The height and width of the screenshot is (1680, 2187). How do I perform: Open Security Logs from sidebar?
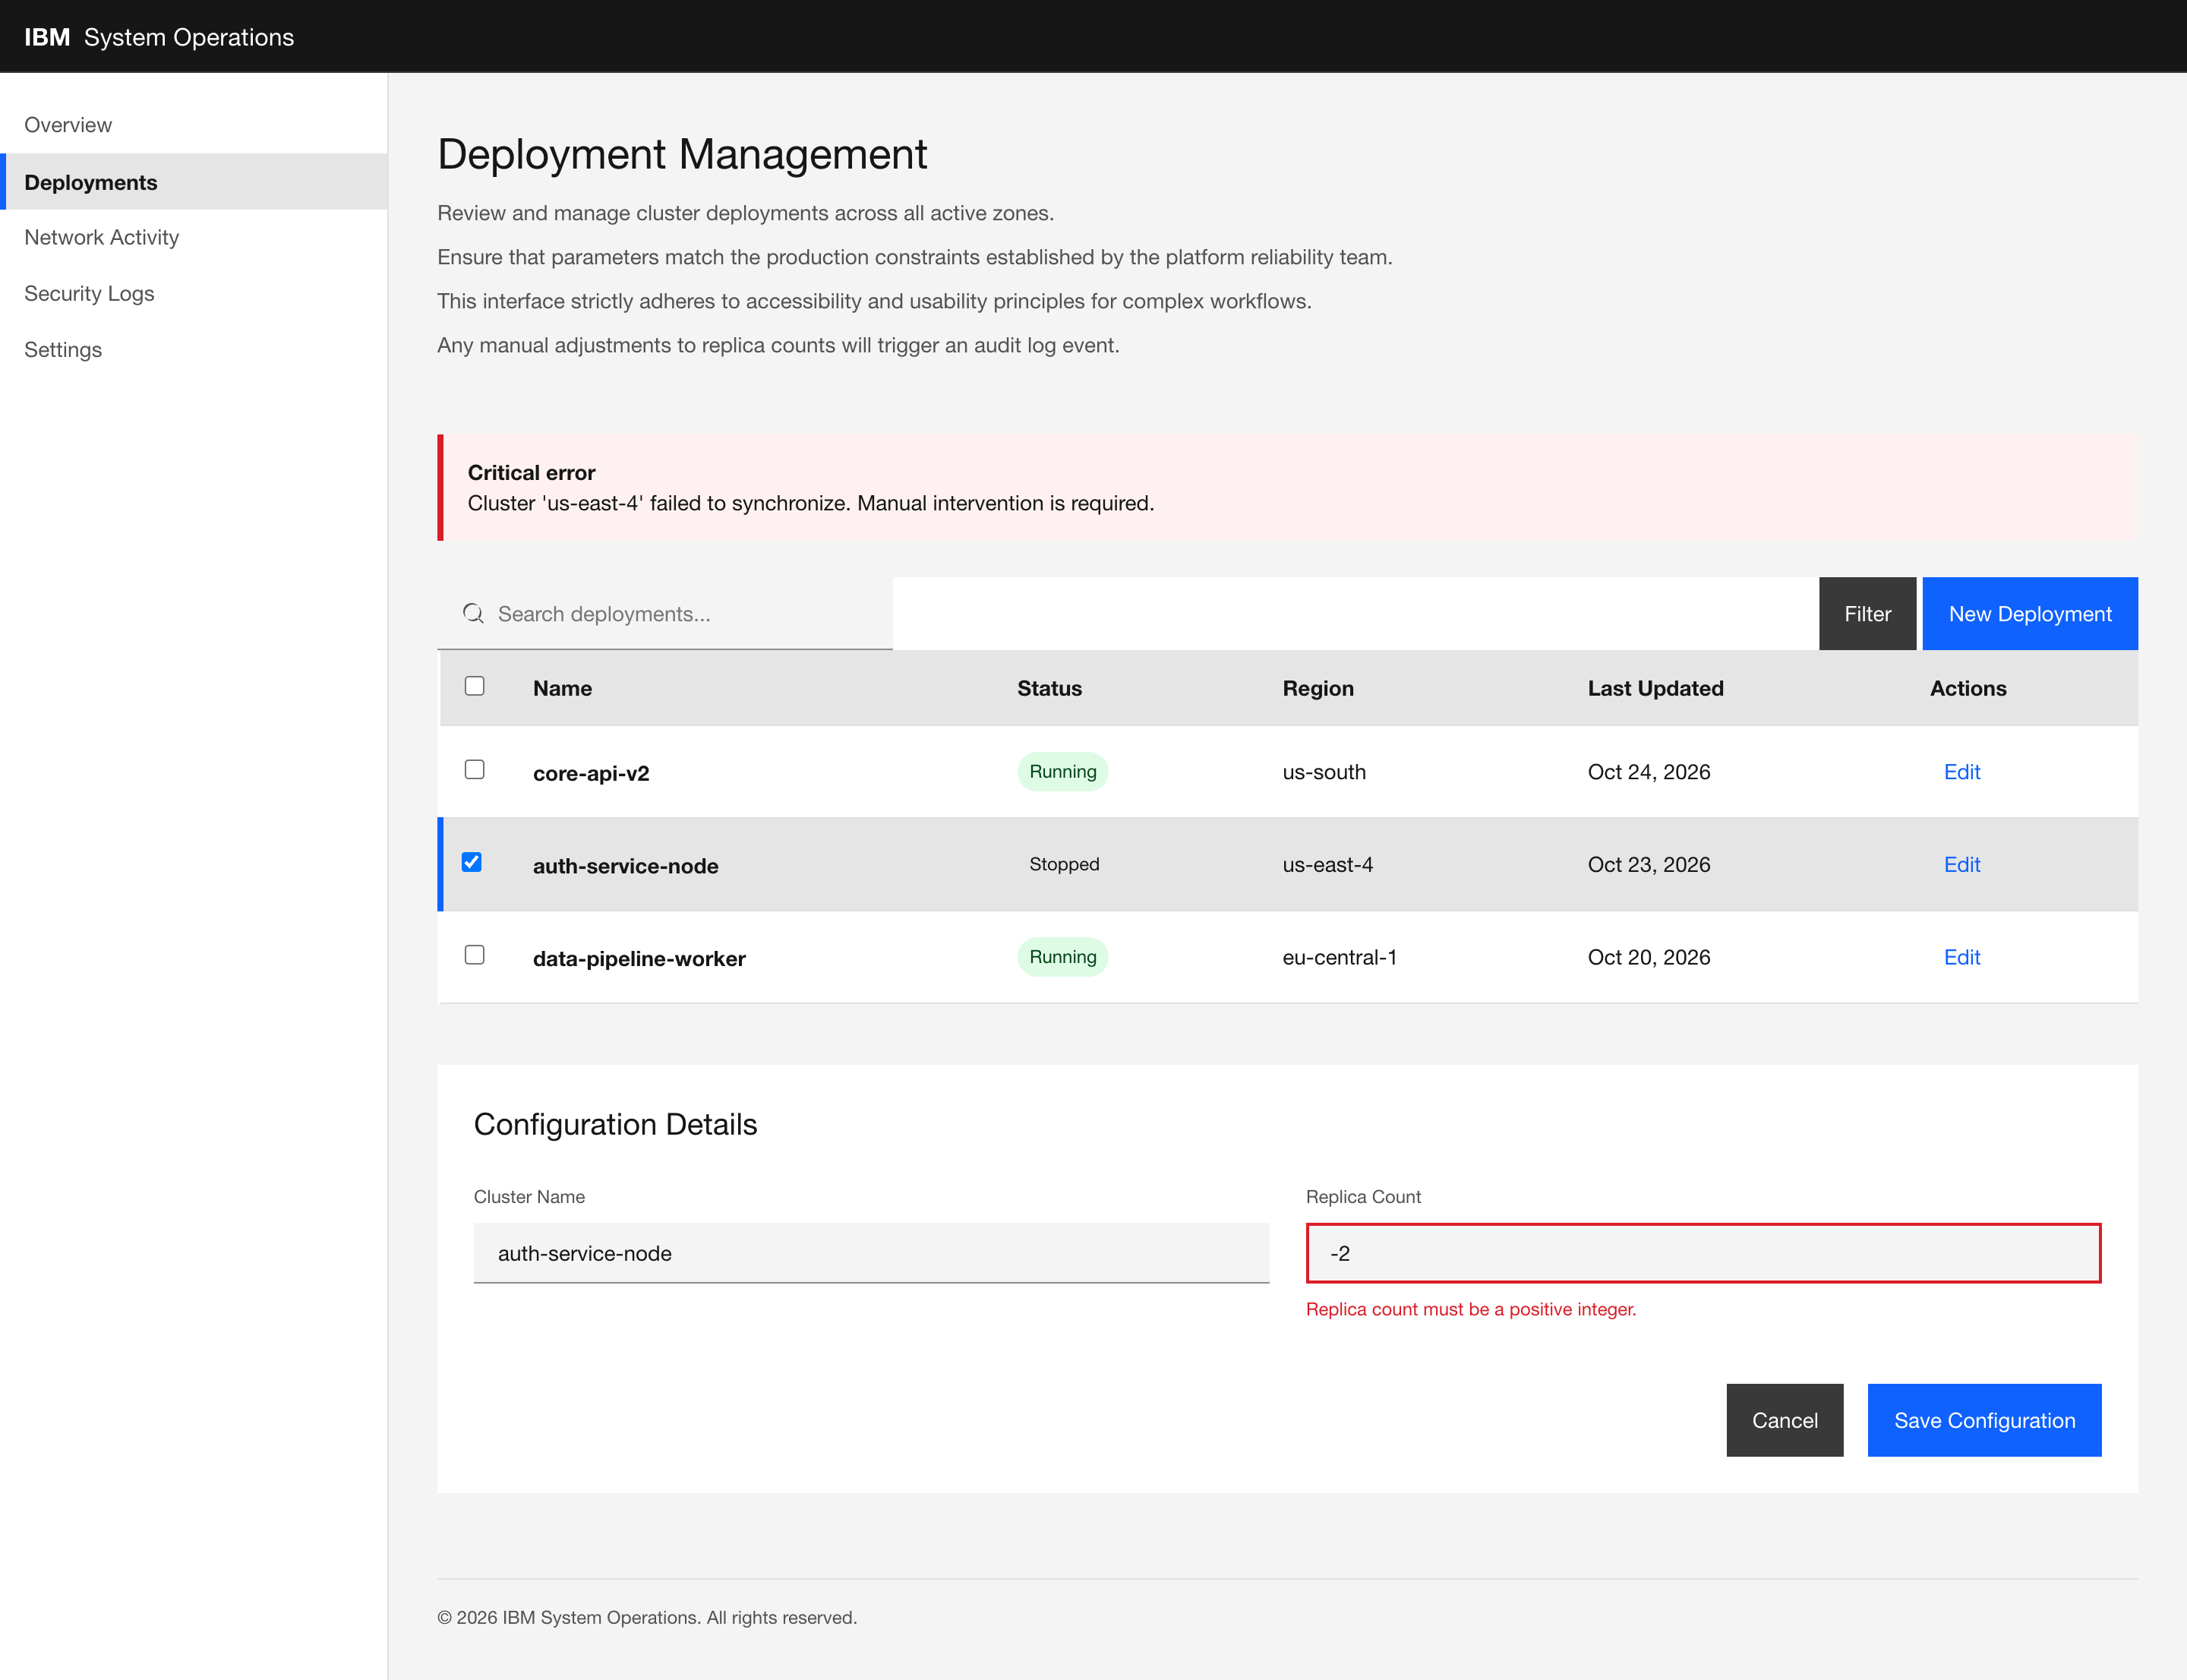(89, 293)
